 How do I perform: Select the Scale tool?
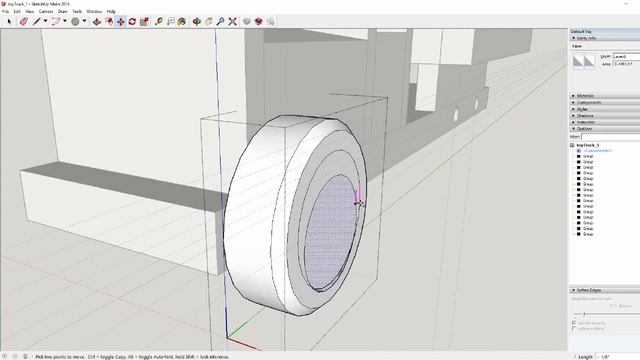144,22
